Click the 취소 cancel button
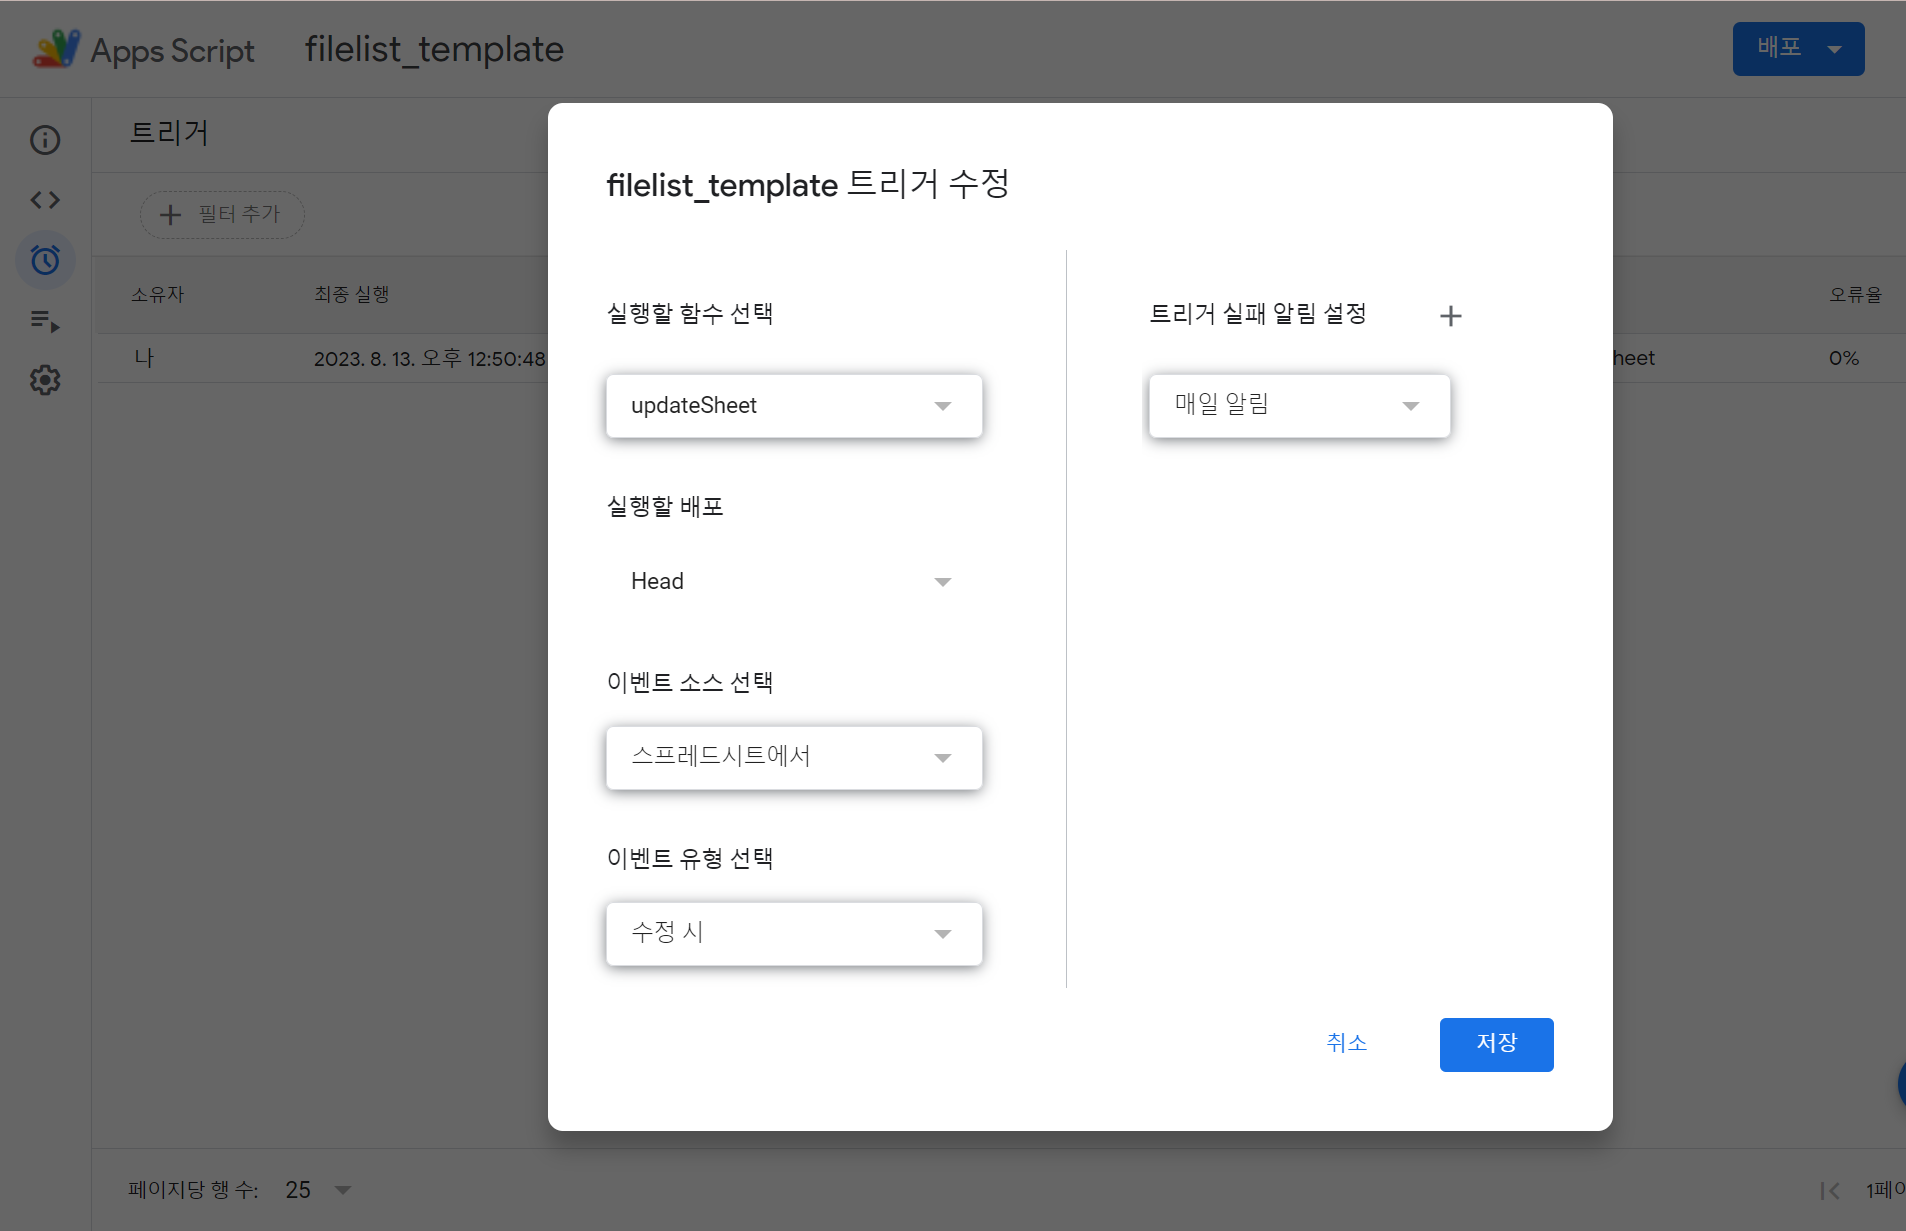 (x=1346, y=1044)
